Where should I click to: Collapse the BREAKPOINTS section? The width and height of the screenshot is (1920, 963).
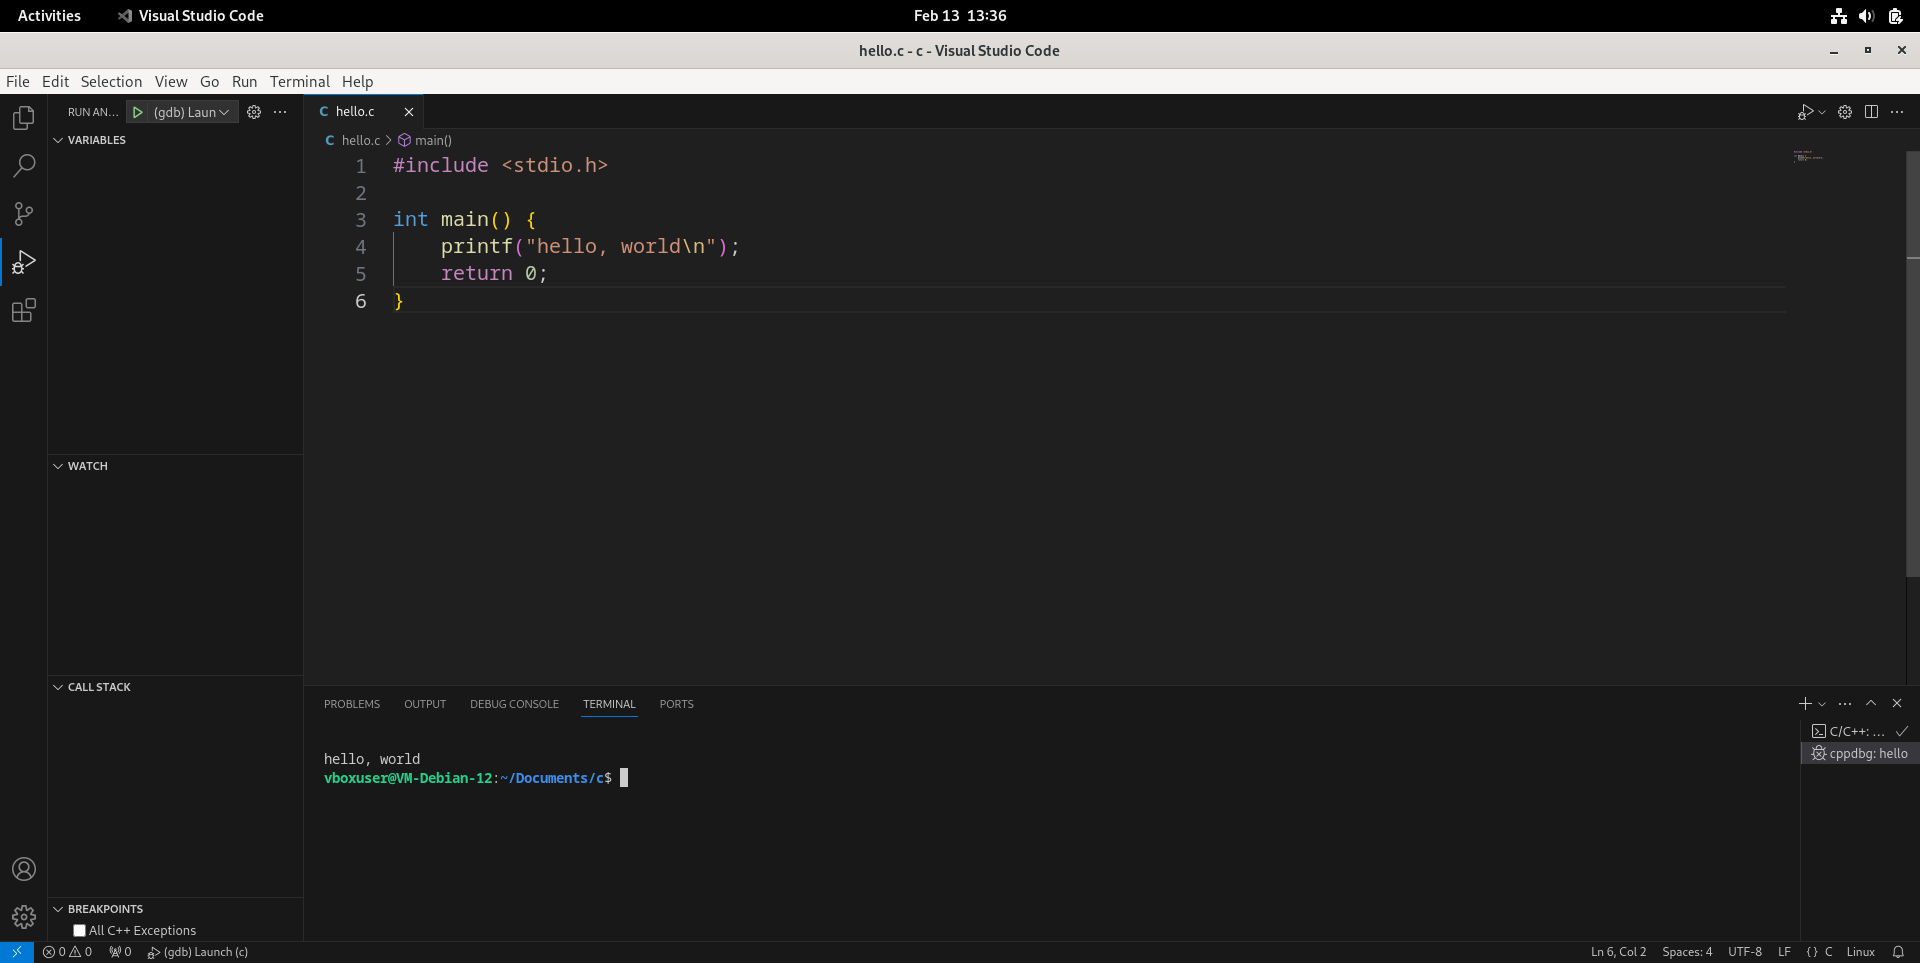175,909
